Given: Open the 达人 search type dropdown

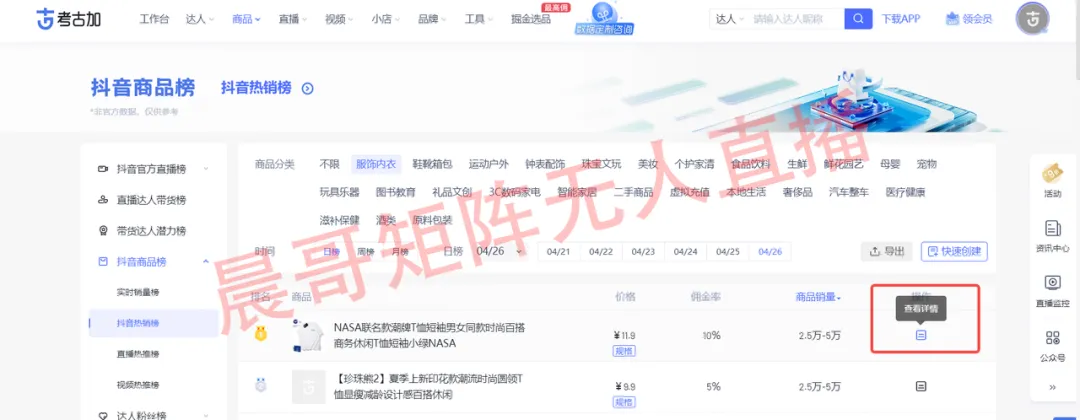Looking at the screenshot, I should pyautogui.click(x=730, y=19).
